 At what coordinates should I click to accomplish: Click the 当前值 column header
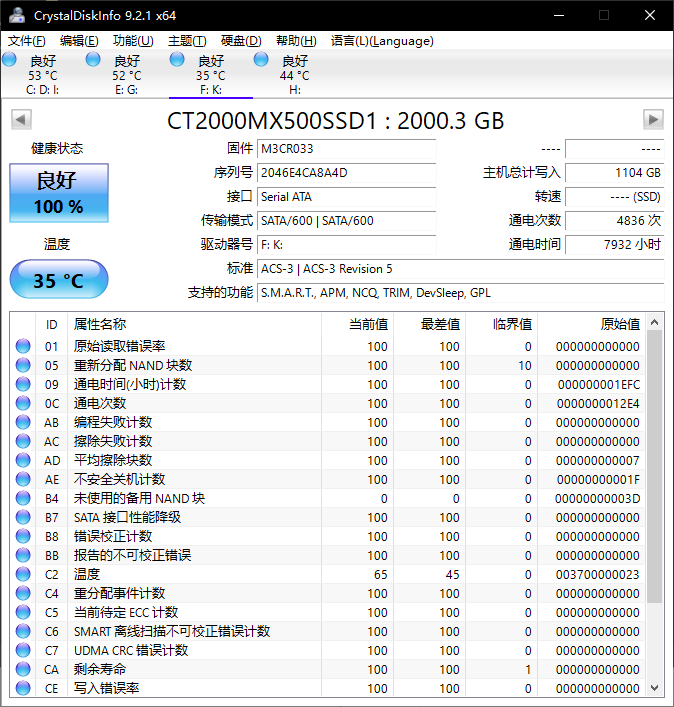pyautogui.click(x=358, y=324)
